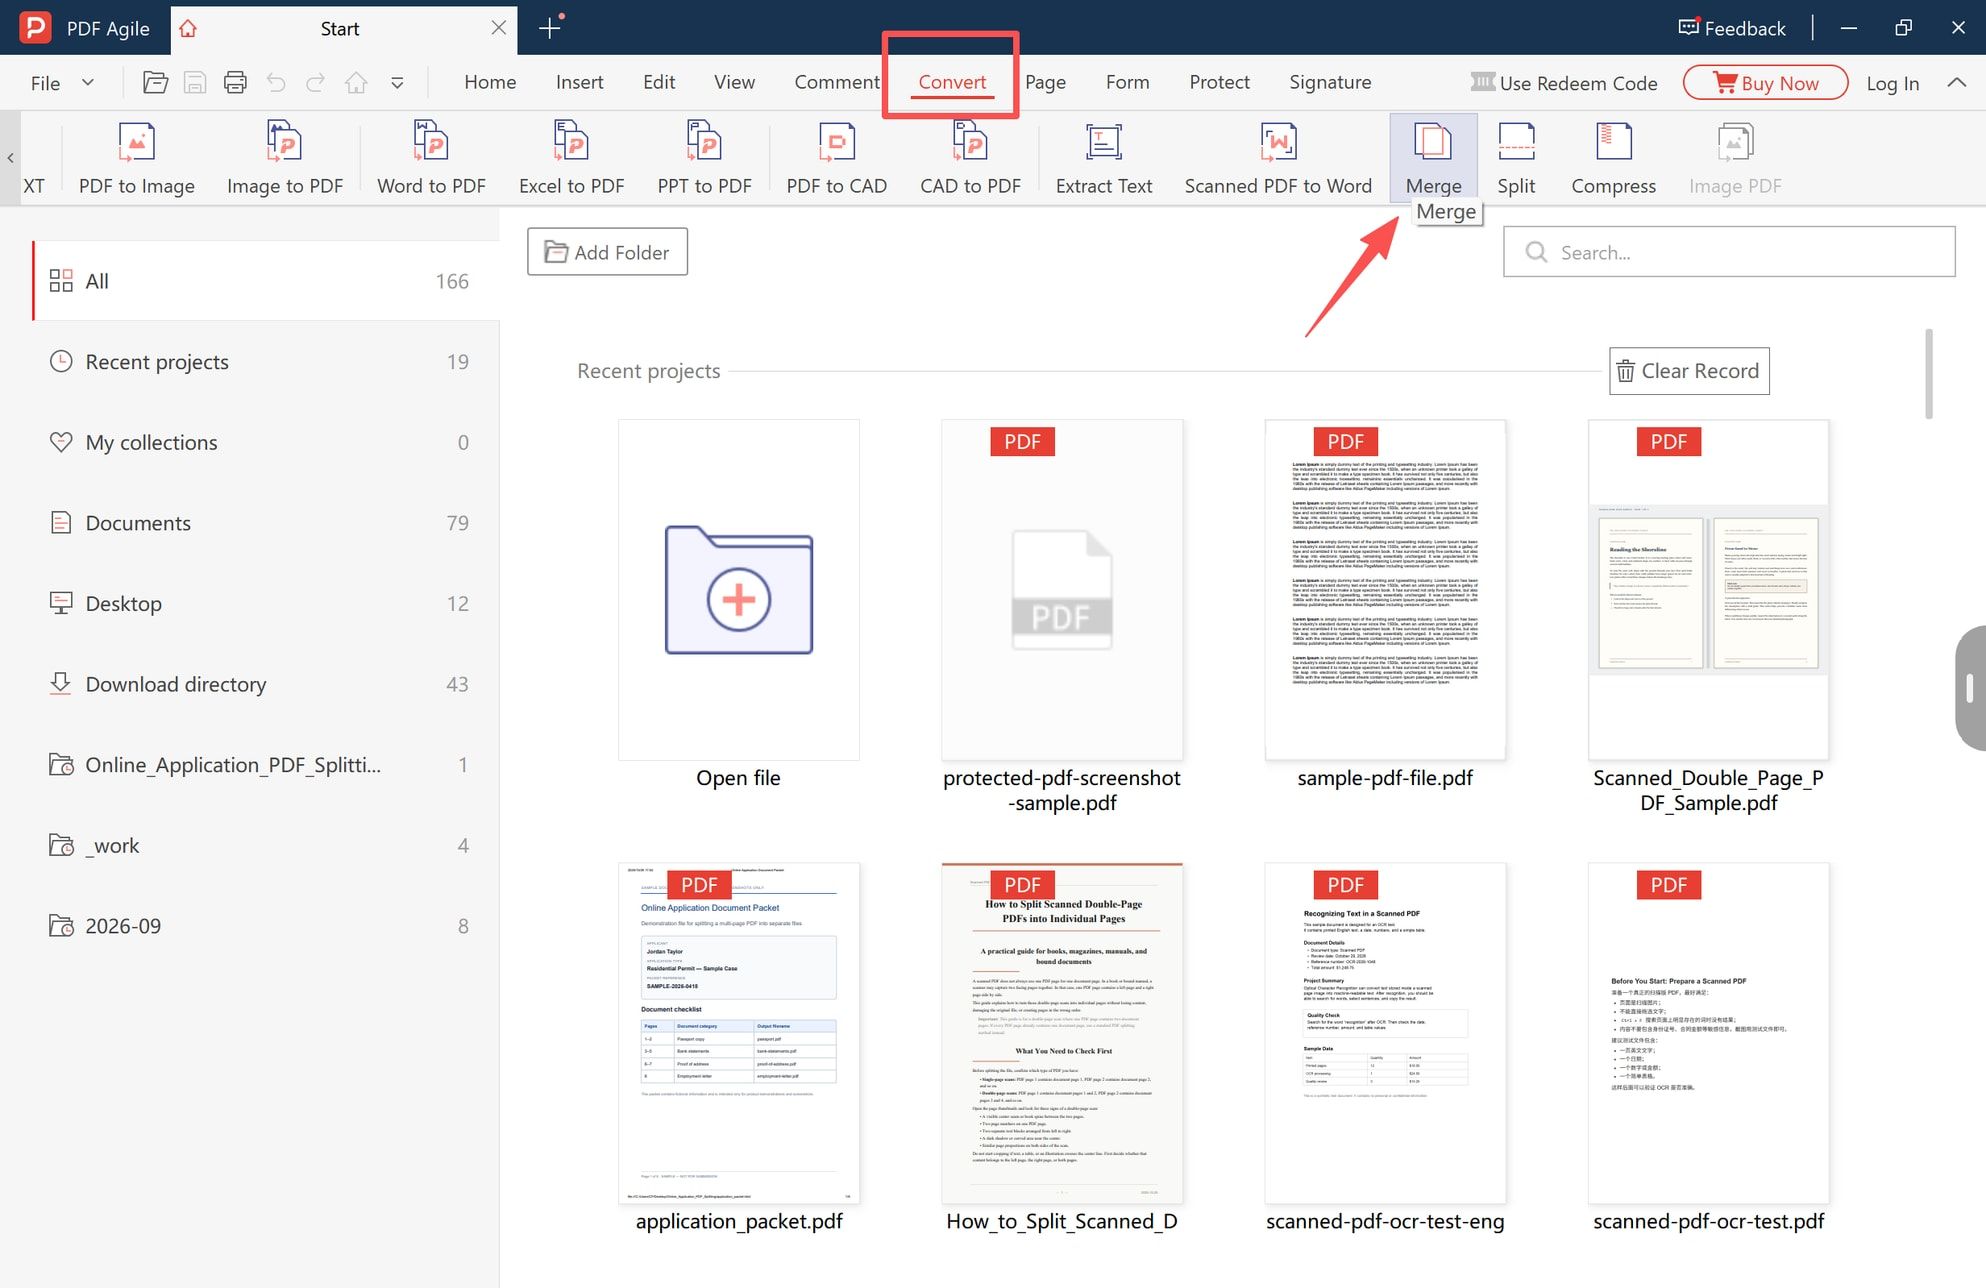Select the Compress tool

pos(1613,158)
